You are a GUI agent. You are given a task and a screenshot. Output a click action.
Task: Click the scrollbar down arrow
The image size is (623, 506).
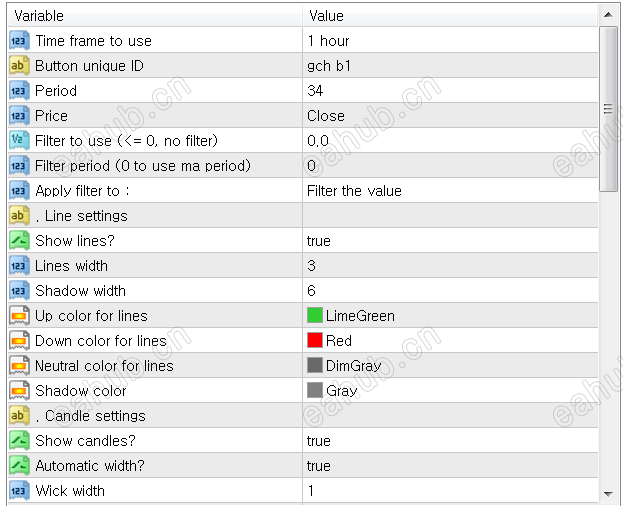coord(608,493)
